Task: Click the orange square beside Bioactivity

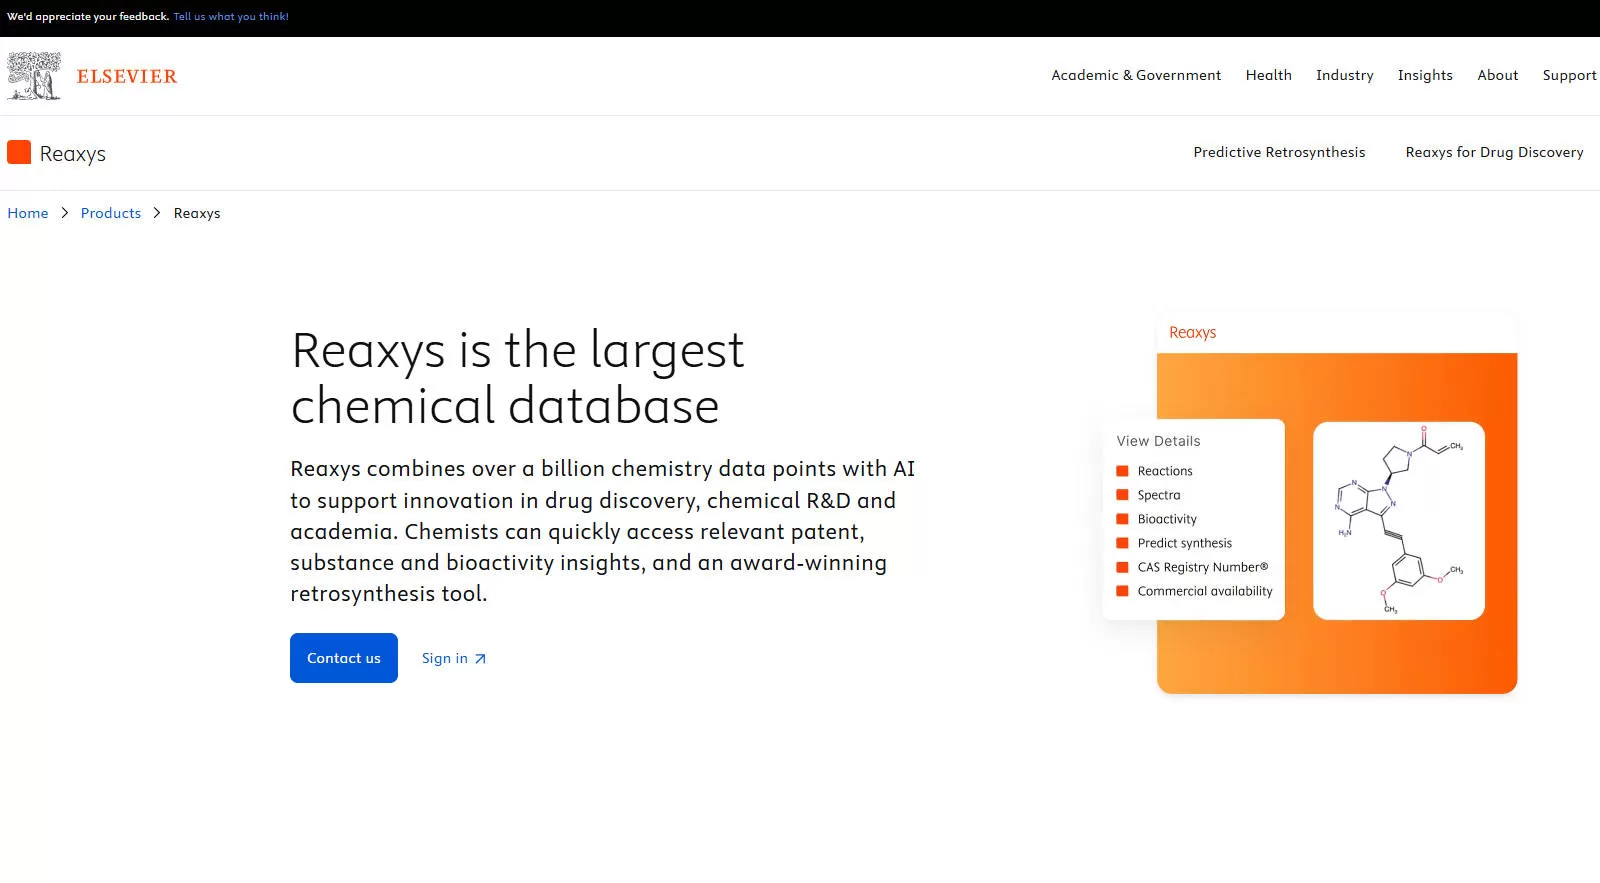Action: 1122,519
